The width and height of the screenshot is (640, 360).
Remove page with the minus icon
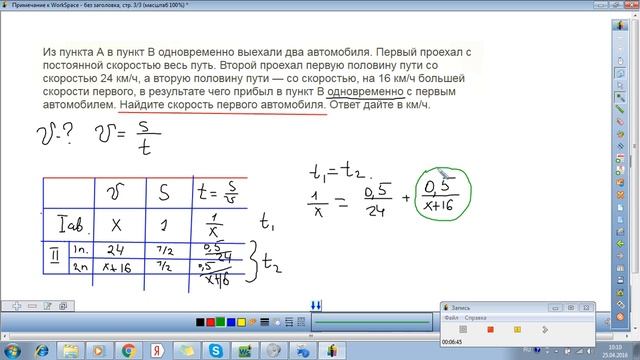point(32,306)
